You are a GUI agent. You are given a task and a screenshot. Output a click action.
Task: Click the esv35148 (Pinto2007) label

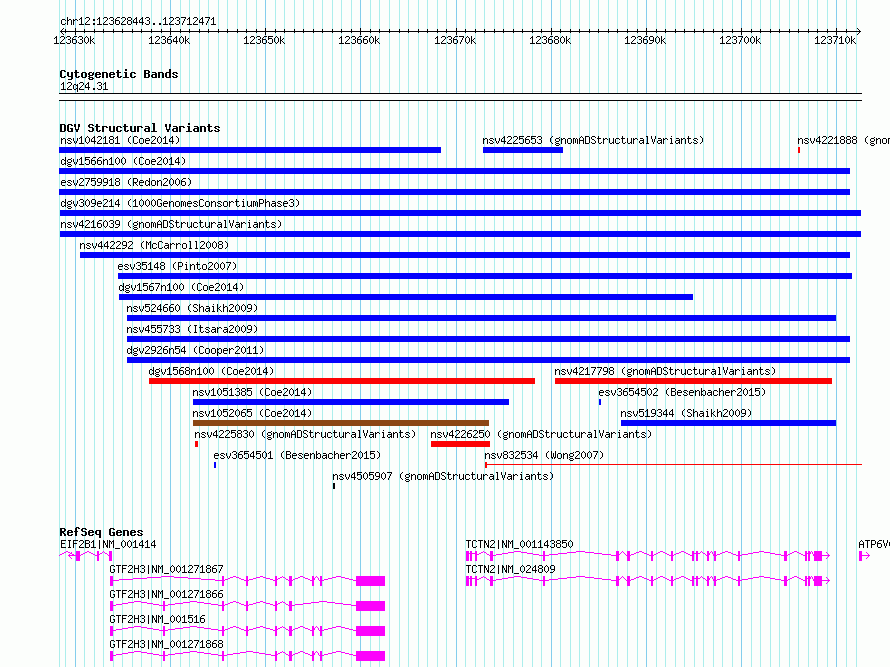[177, 266]
